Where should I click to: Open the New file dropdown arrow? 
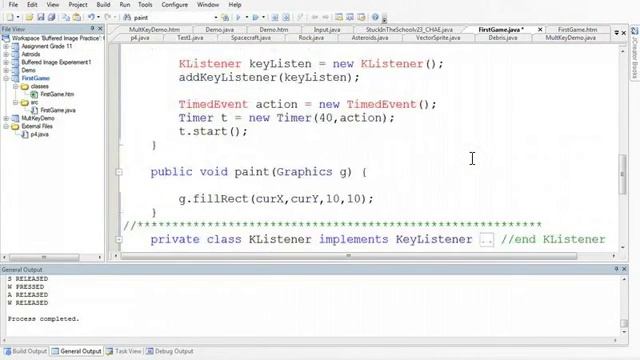coord(18,17)
